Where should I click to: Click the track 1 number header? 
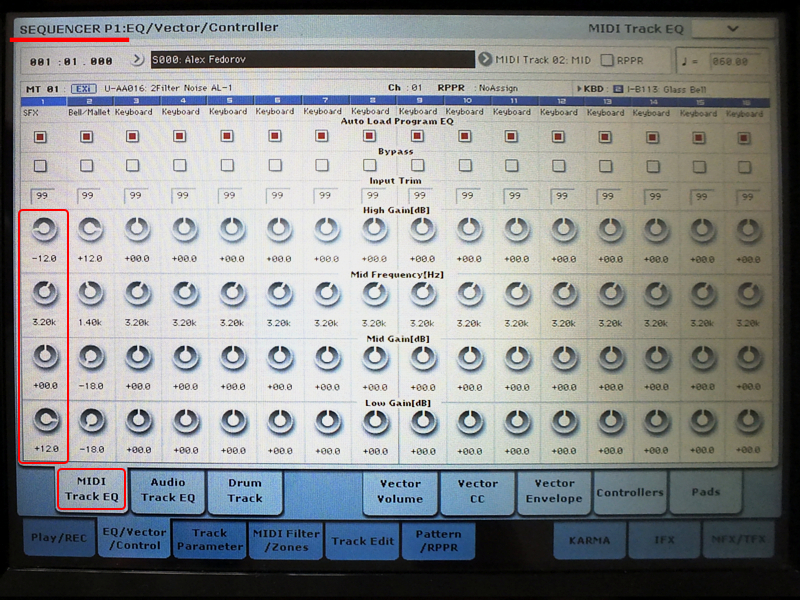[x=43, y=102]
